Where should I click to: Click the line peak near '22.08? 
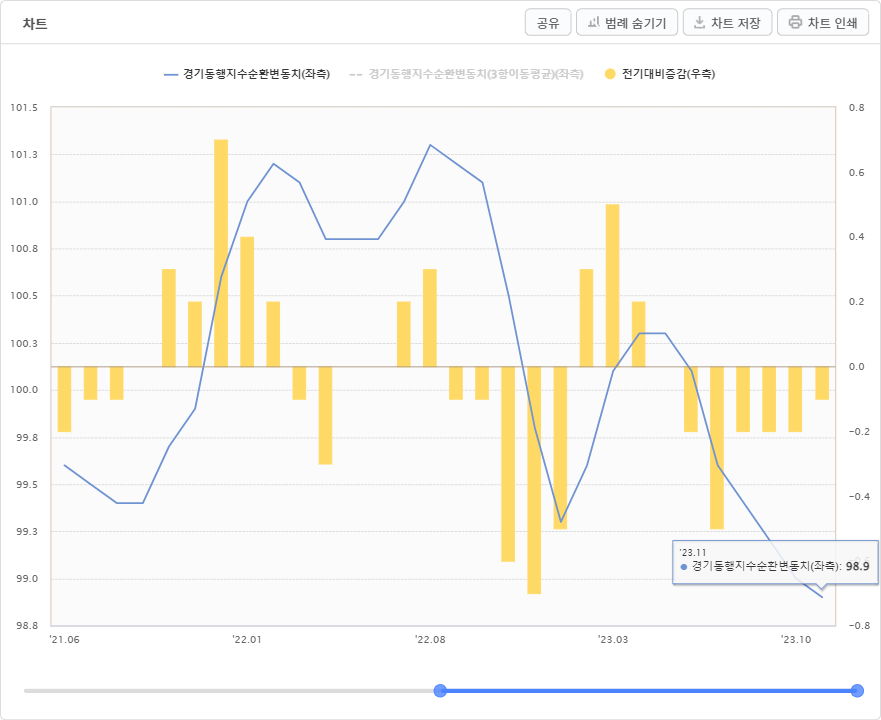pyautogui.click(x=430, y=145)
